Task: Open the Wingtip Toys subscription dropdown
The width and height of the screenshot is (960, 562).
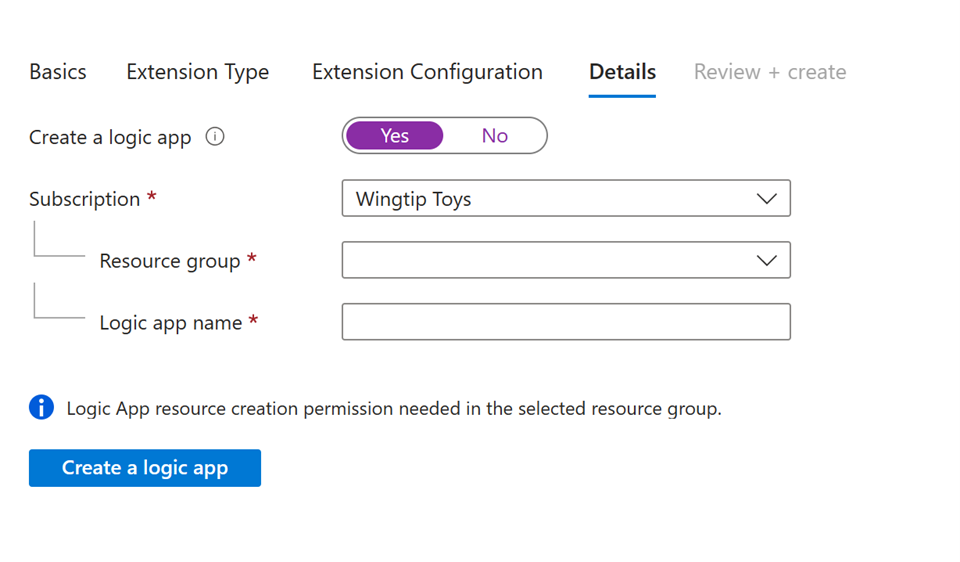Action: pyautogui.click(x=565, y=199)
